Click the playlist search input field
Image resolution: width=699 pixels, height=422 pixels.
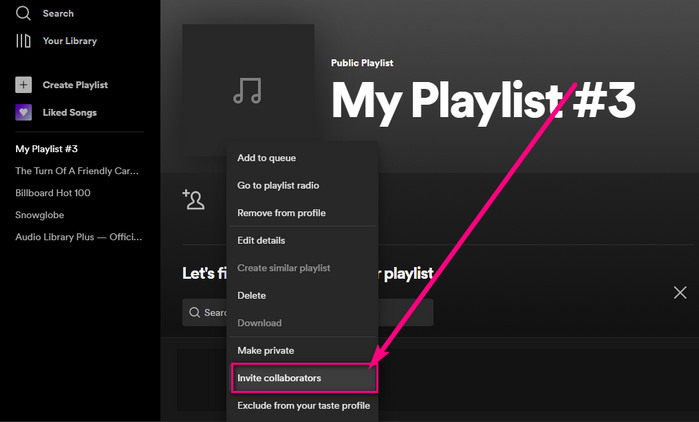308,312
